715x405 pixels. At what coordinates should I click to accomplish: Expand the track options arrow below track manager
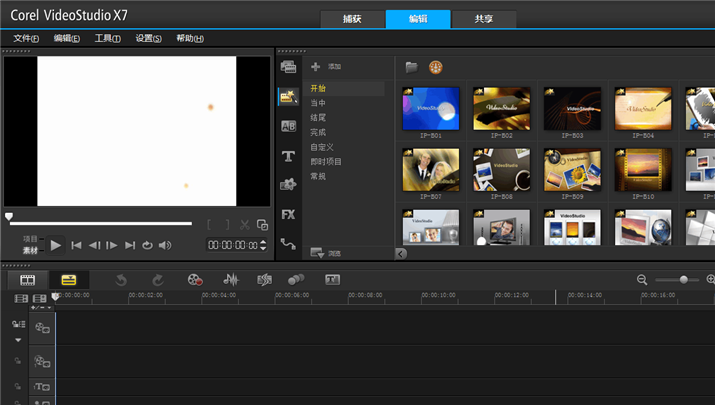pyautogui.click(x=17, y=340)
